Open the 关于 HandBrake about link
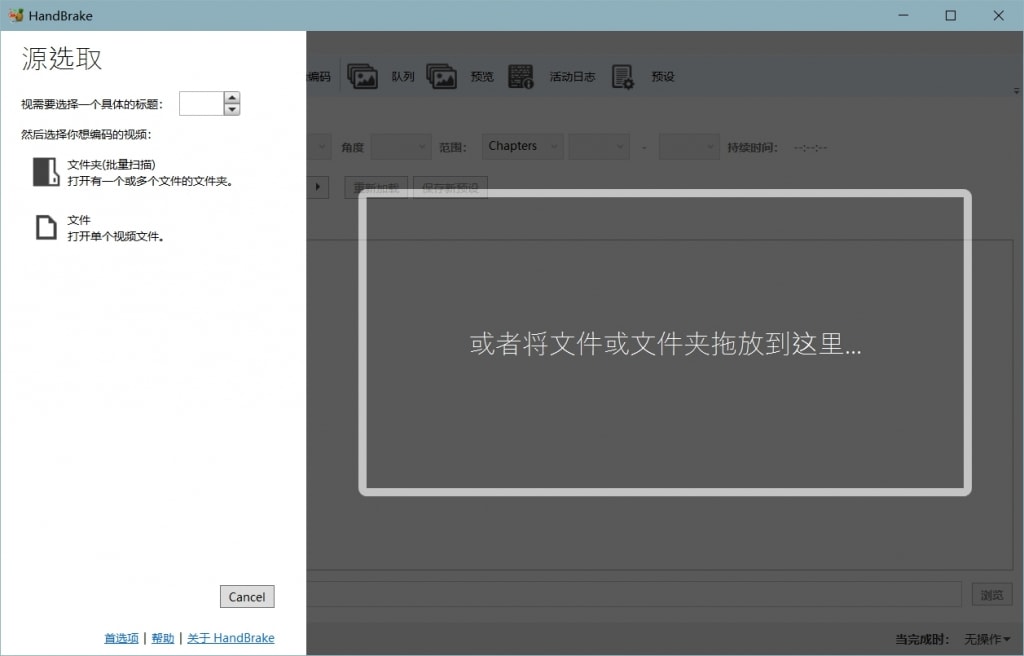1024x656 pixels. (x=231, y=638)
